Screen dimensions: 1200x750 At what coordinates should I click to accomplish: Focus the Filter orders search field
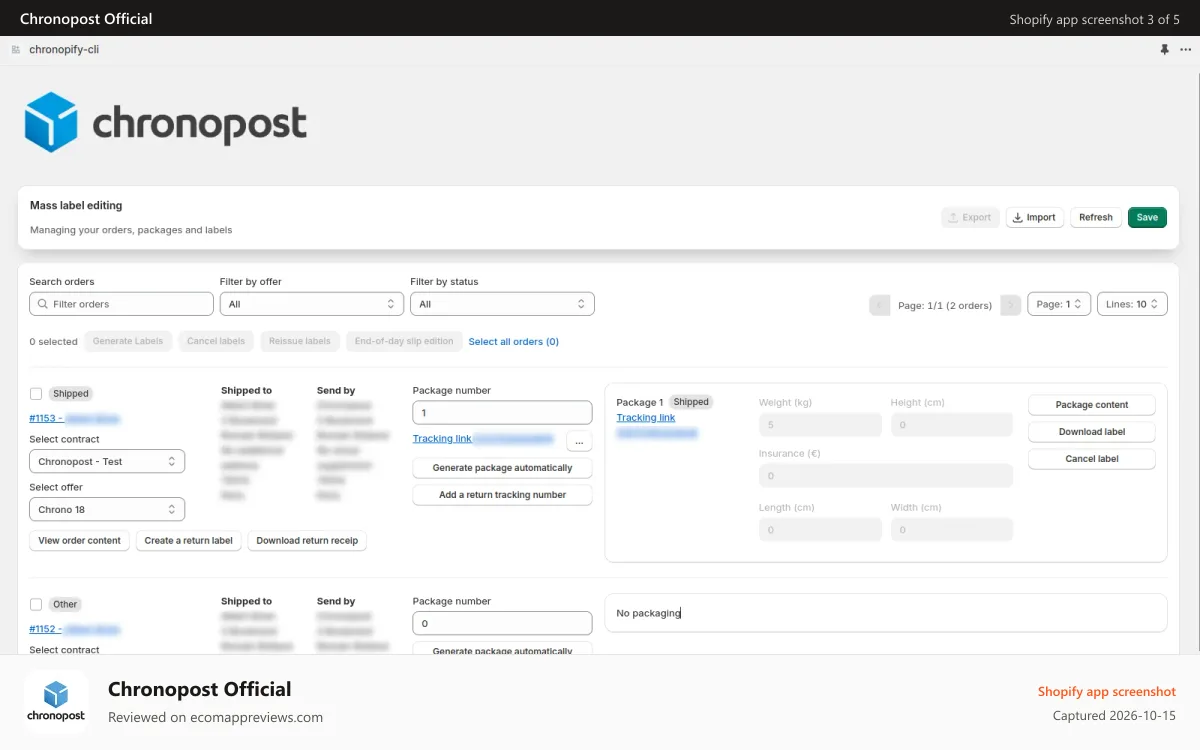pos(121,304)
